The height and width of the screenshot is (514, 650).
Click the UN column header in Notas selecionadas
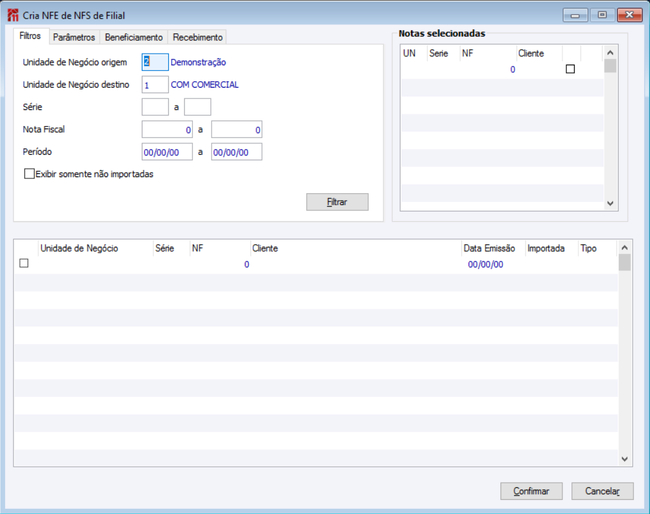pyautogui.click(x=414, y=53)
